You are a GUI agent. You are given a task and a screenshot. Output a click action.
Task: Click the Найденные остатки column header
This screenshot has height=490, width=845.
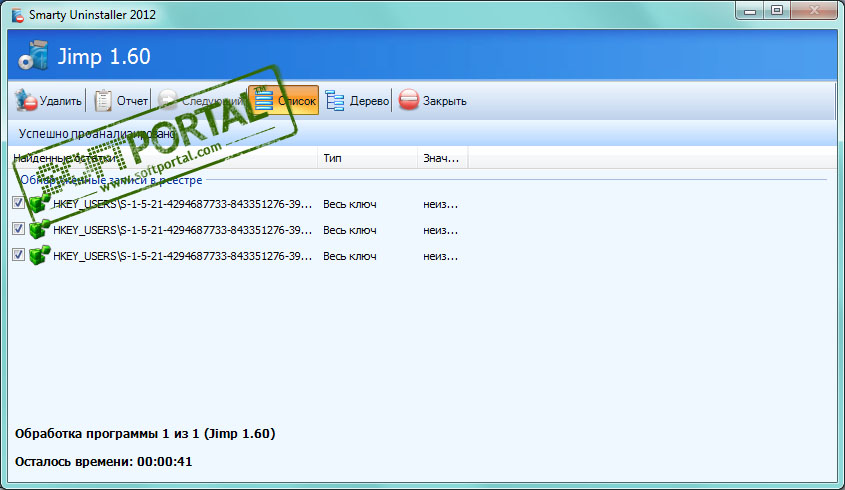[x=163, y=158]
